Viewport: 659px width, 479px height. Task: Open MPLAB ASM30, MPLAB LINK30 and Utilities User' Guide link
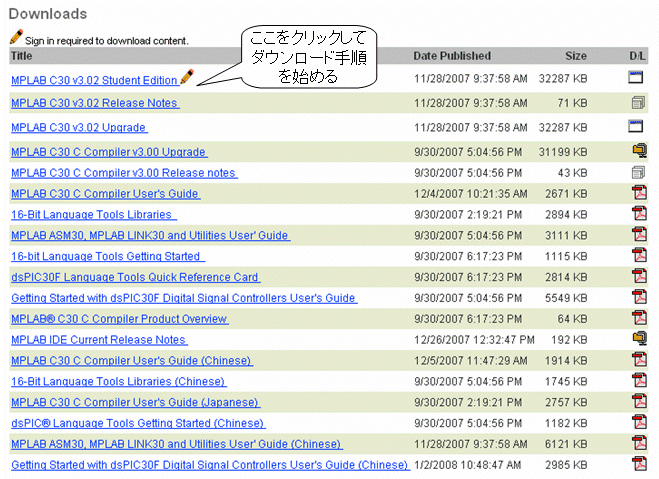(x=150, y=235)
